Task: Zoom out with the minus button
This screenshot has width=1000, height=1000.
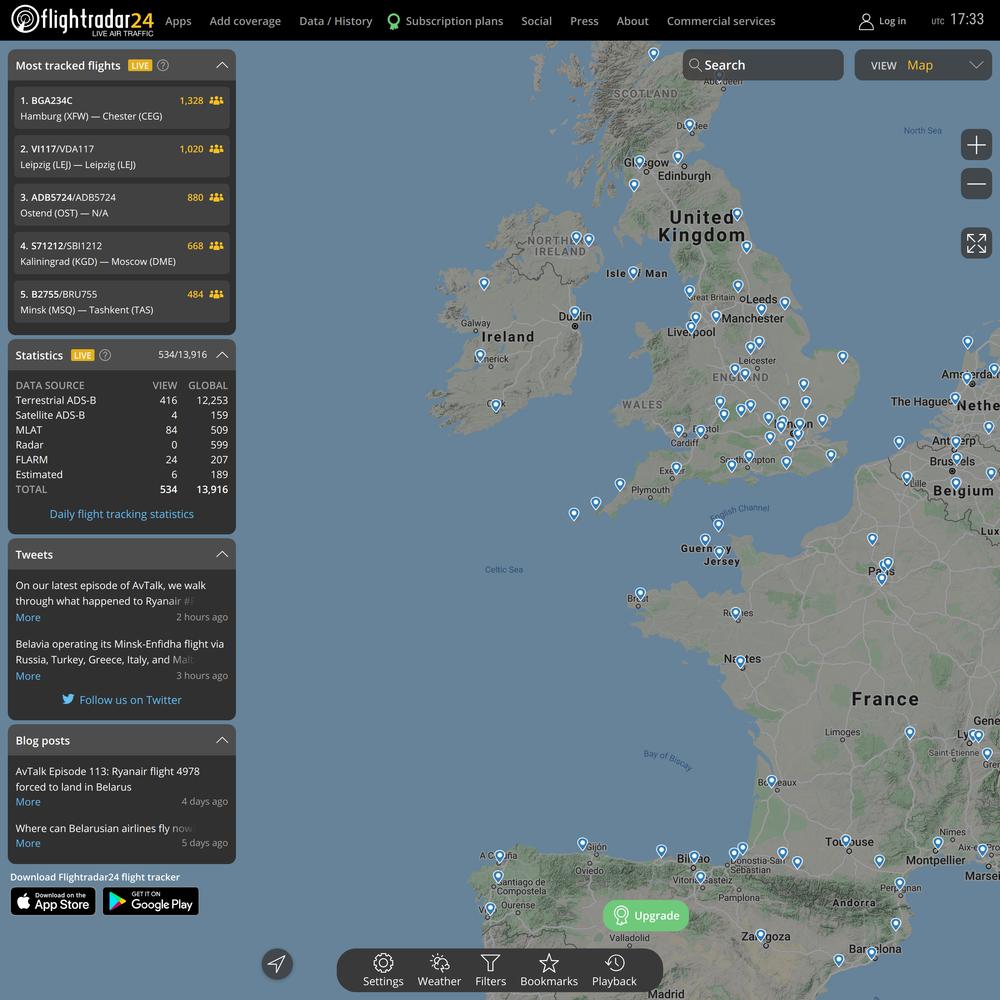Action: coord(976,184)
